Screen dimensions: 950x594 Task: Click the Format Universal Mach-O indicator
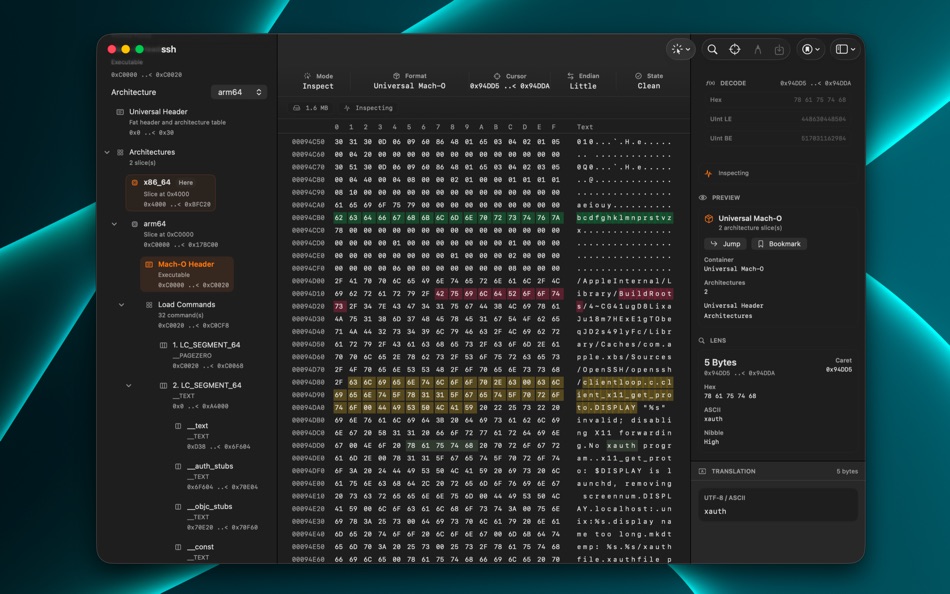coord(410,81)
